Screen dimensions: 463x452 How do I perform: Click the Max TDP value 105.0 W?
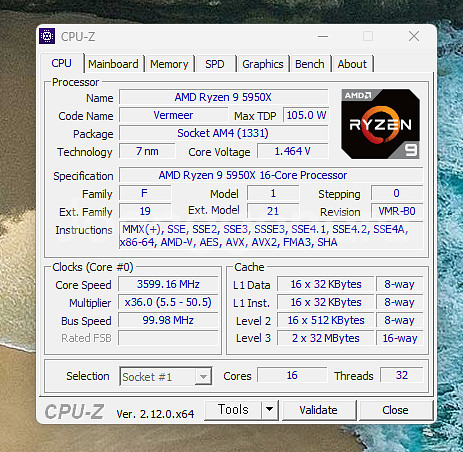(x=306, y=115)
